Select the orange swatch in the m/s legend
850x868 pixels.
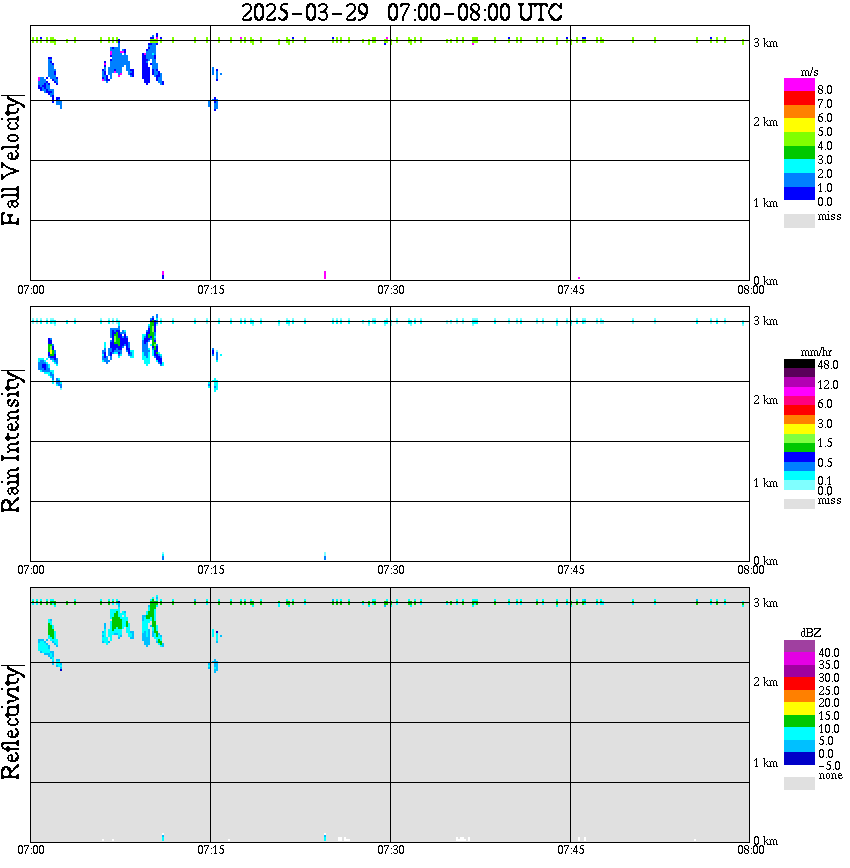click(x=799, y=112)
